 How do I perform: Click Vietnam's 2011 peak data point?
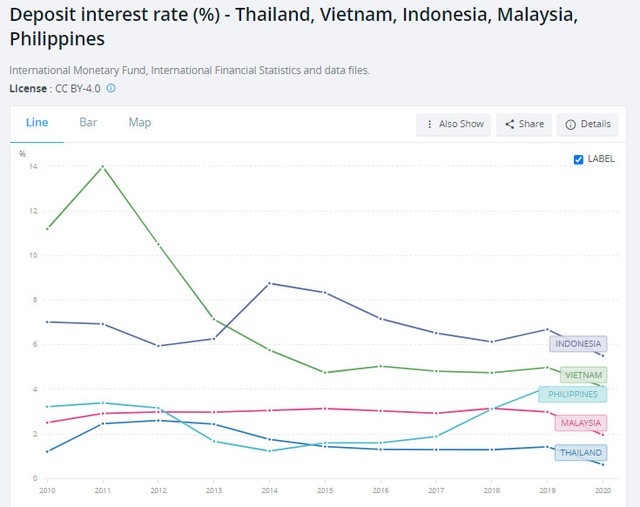(x=102, y=166)
